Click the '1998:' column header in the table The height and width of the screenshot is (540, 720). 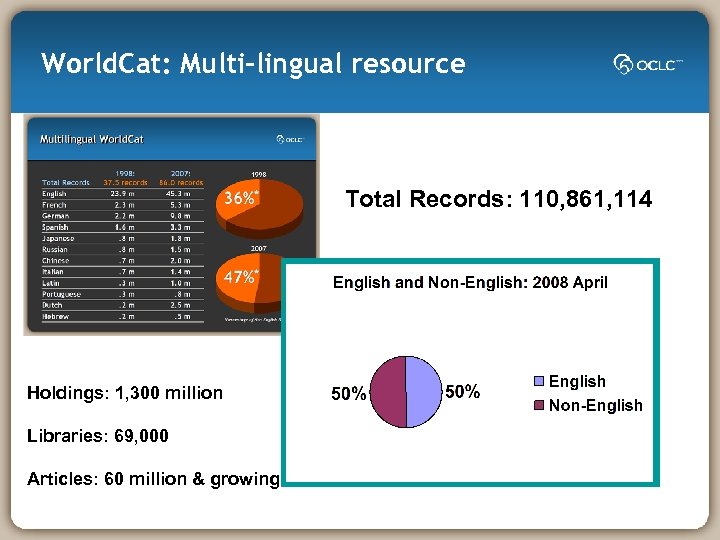click(125, 174)
